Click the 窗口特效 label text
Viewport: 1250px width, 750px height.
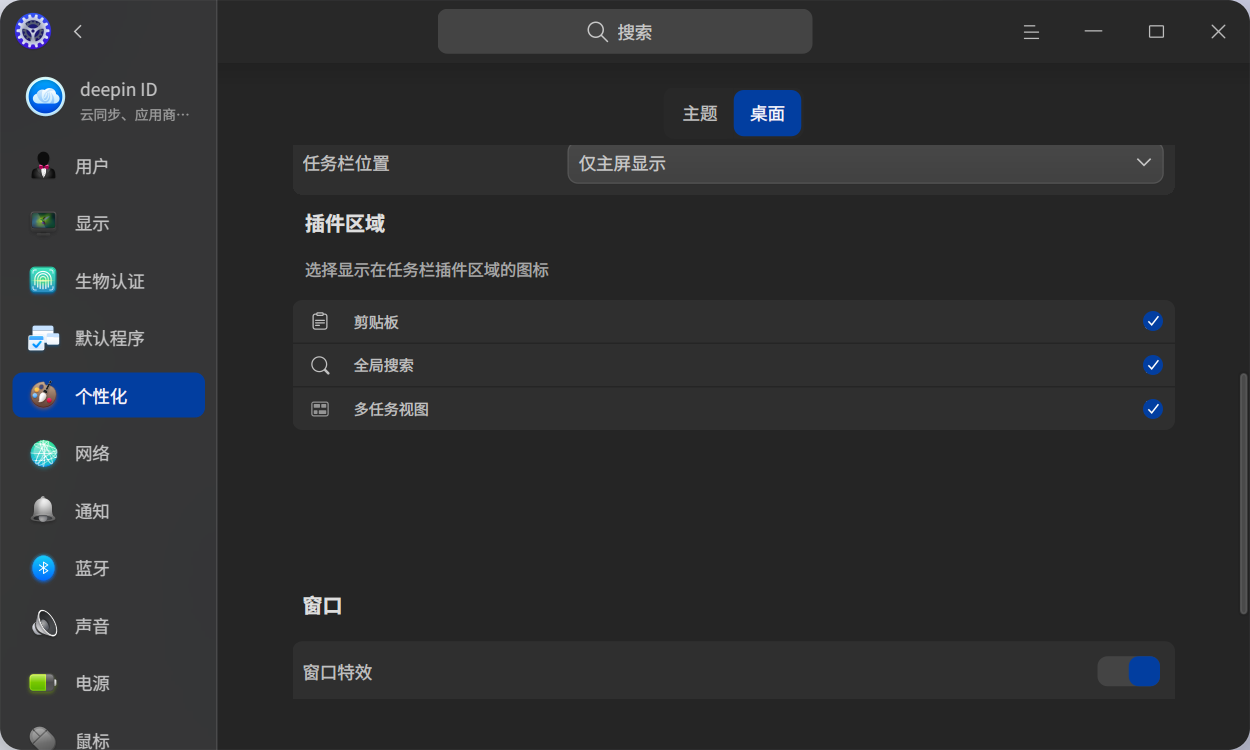pos(338,672)
